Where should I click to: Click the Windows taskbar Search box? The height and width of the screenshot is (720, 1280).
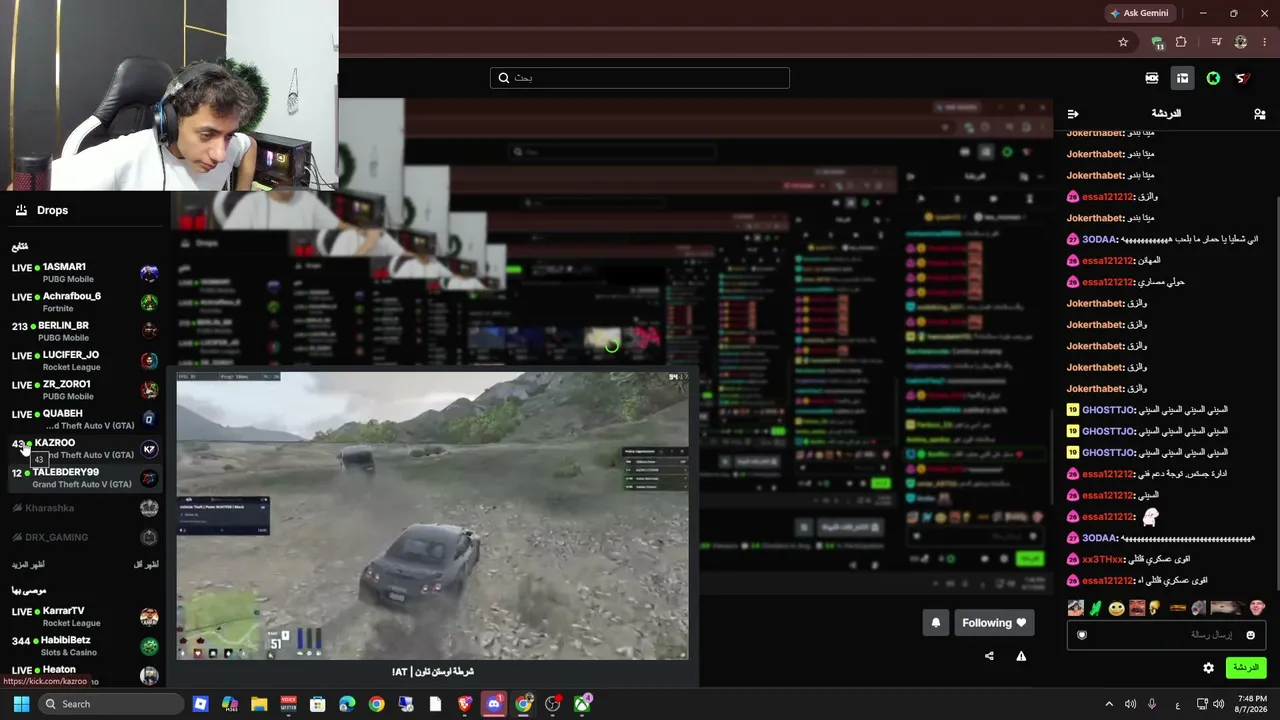[110, 704]
